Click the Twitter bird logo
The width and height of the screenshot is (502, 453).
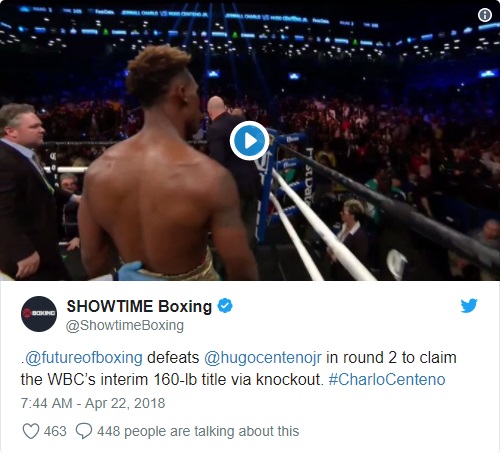coord(469,306)
